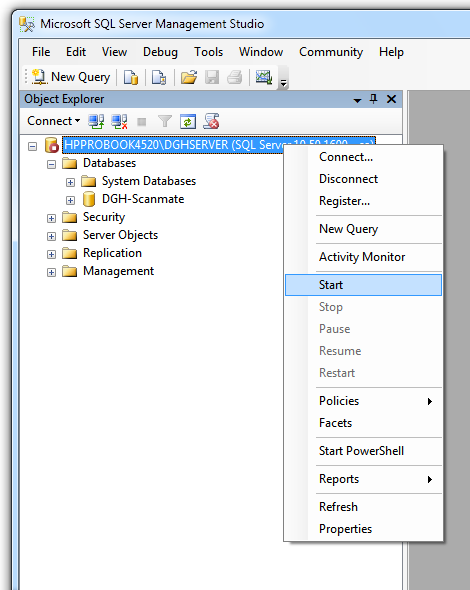Open the Object Explorer window position dropdown
Viewport: 470px width, 590px height.
point(357,100)
